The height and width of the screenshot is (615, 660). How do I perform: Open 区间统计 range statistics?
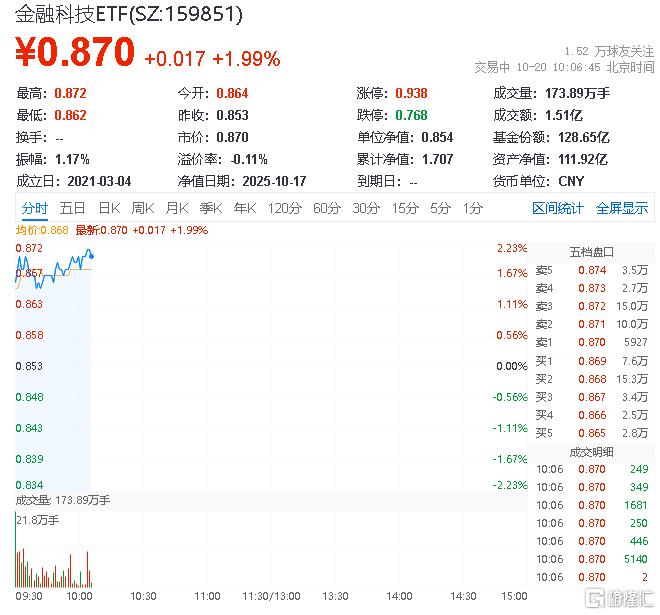click(557, 208)
